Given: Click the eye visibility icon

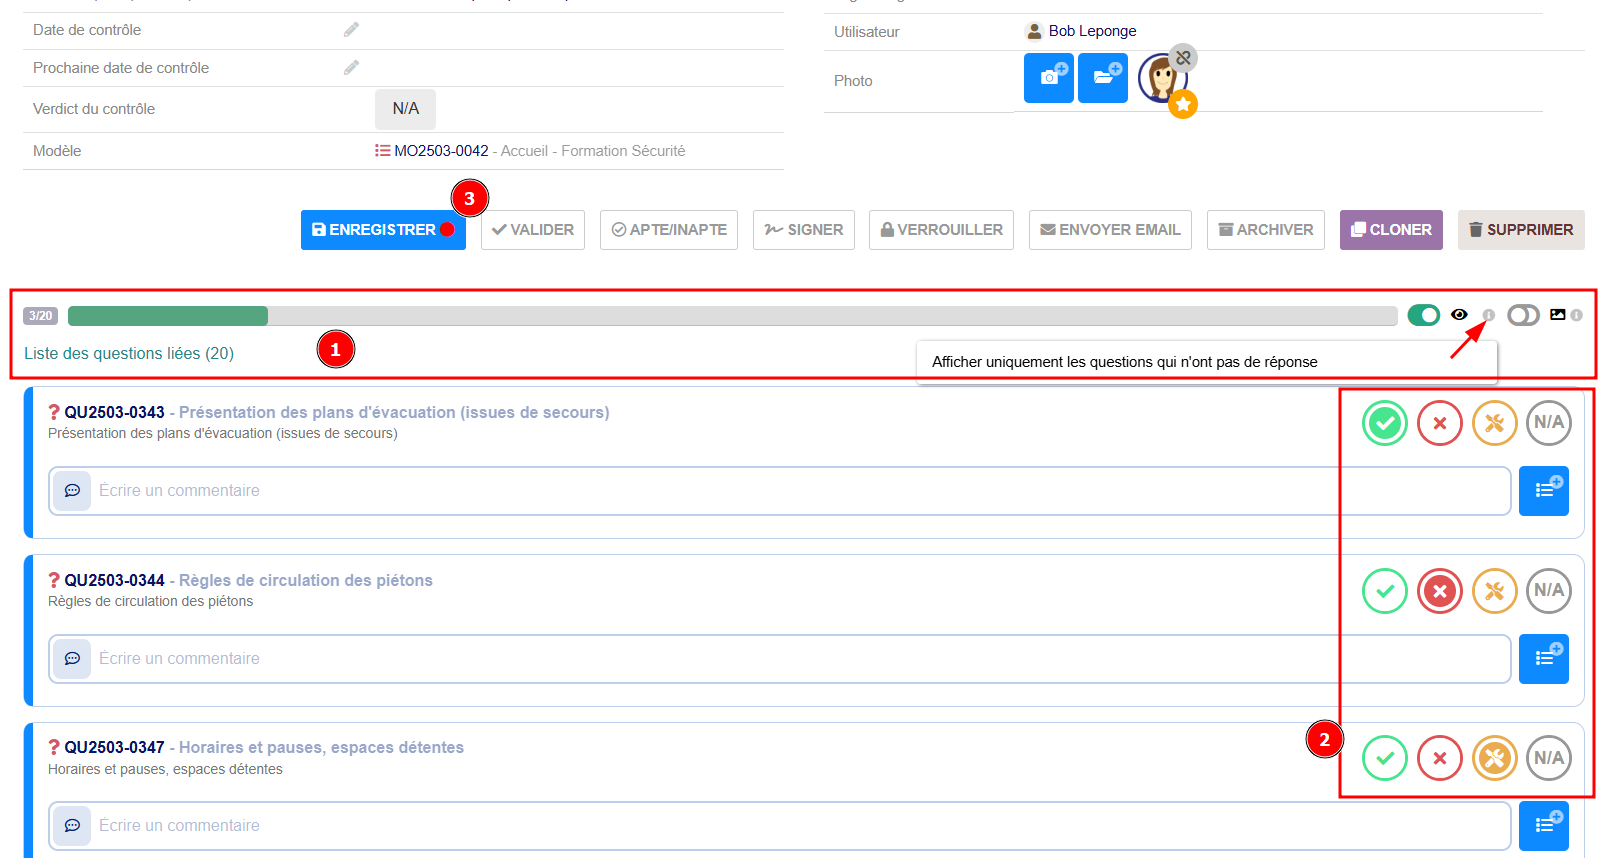Looking at the screenshot, I should pyautogui.click(x=1459, y=315).
